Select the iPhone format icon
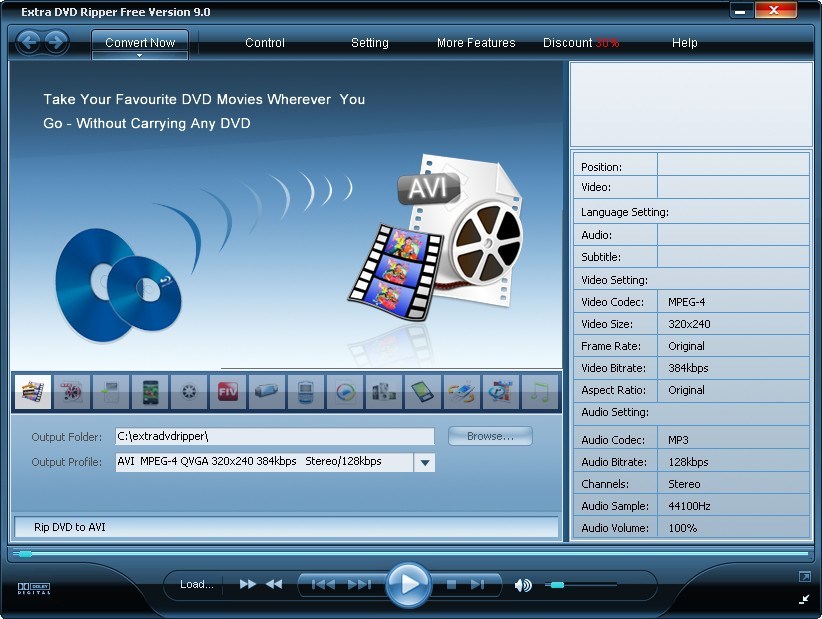This screenshot has width=822, height=619. 150,392
